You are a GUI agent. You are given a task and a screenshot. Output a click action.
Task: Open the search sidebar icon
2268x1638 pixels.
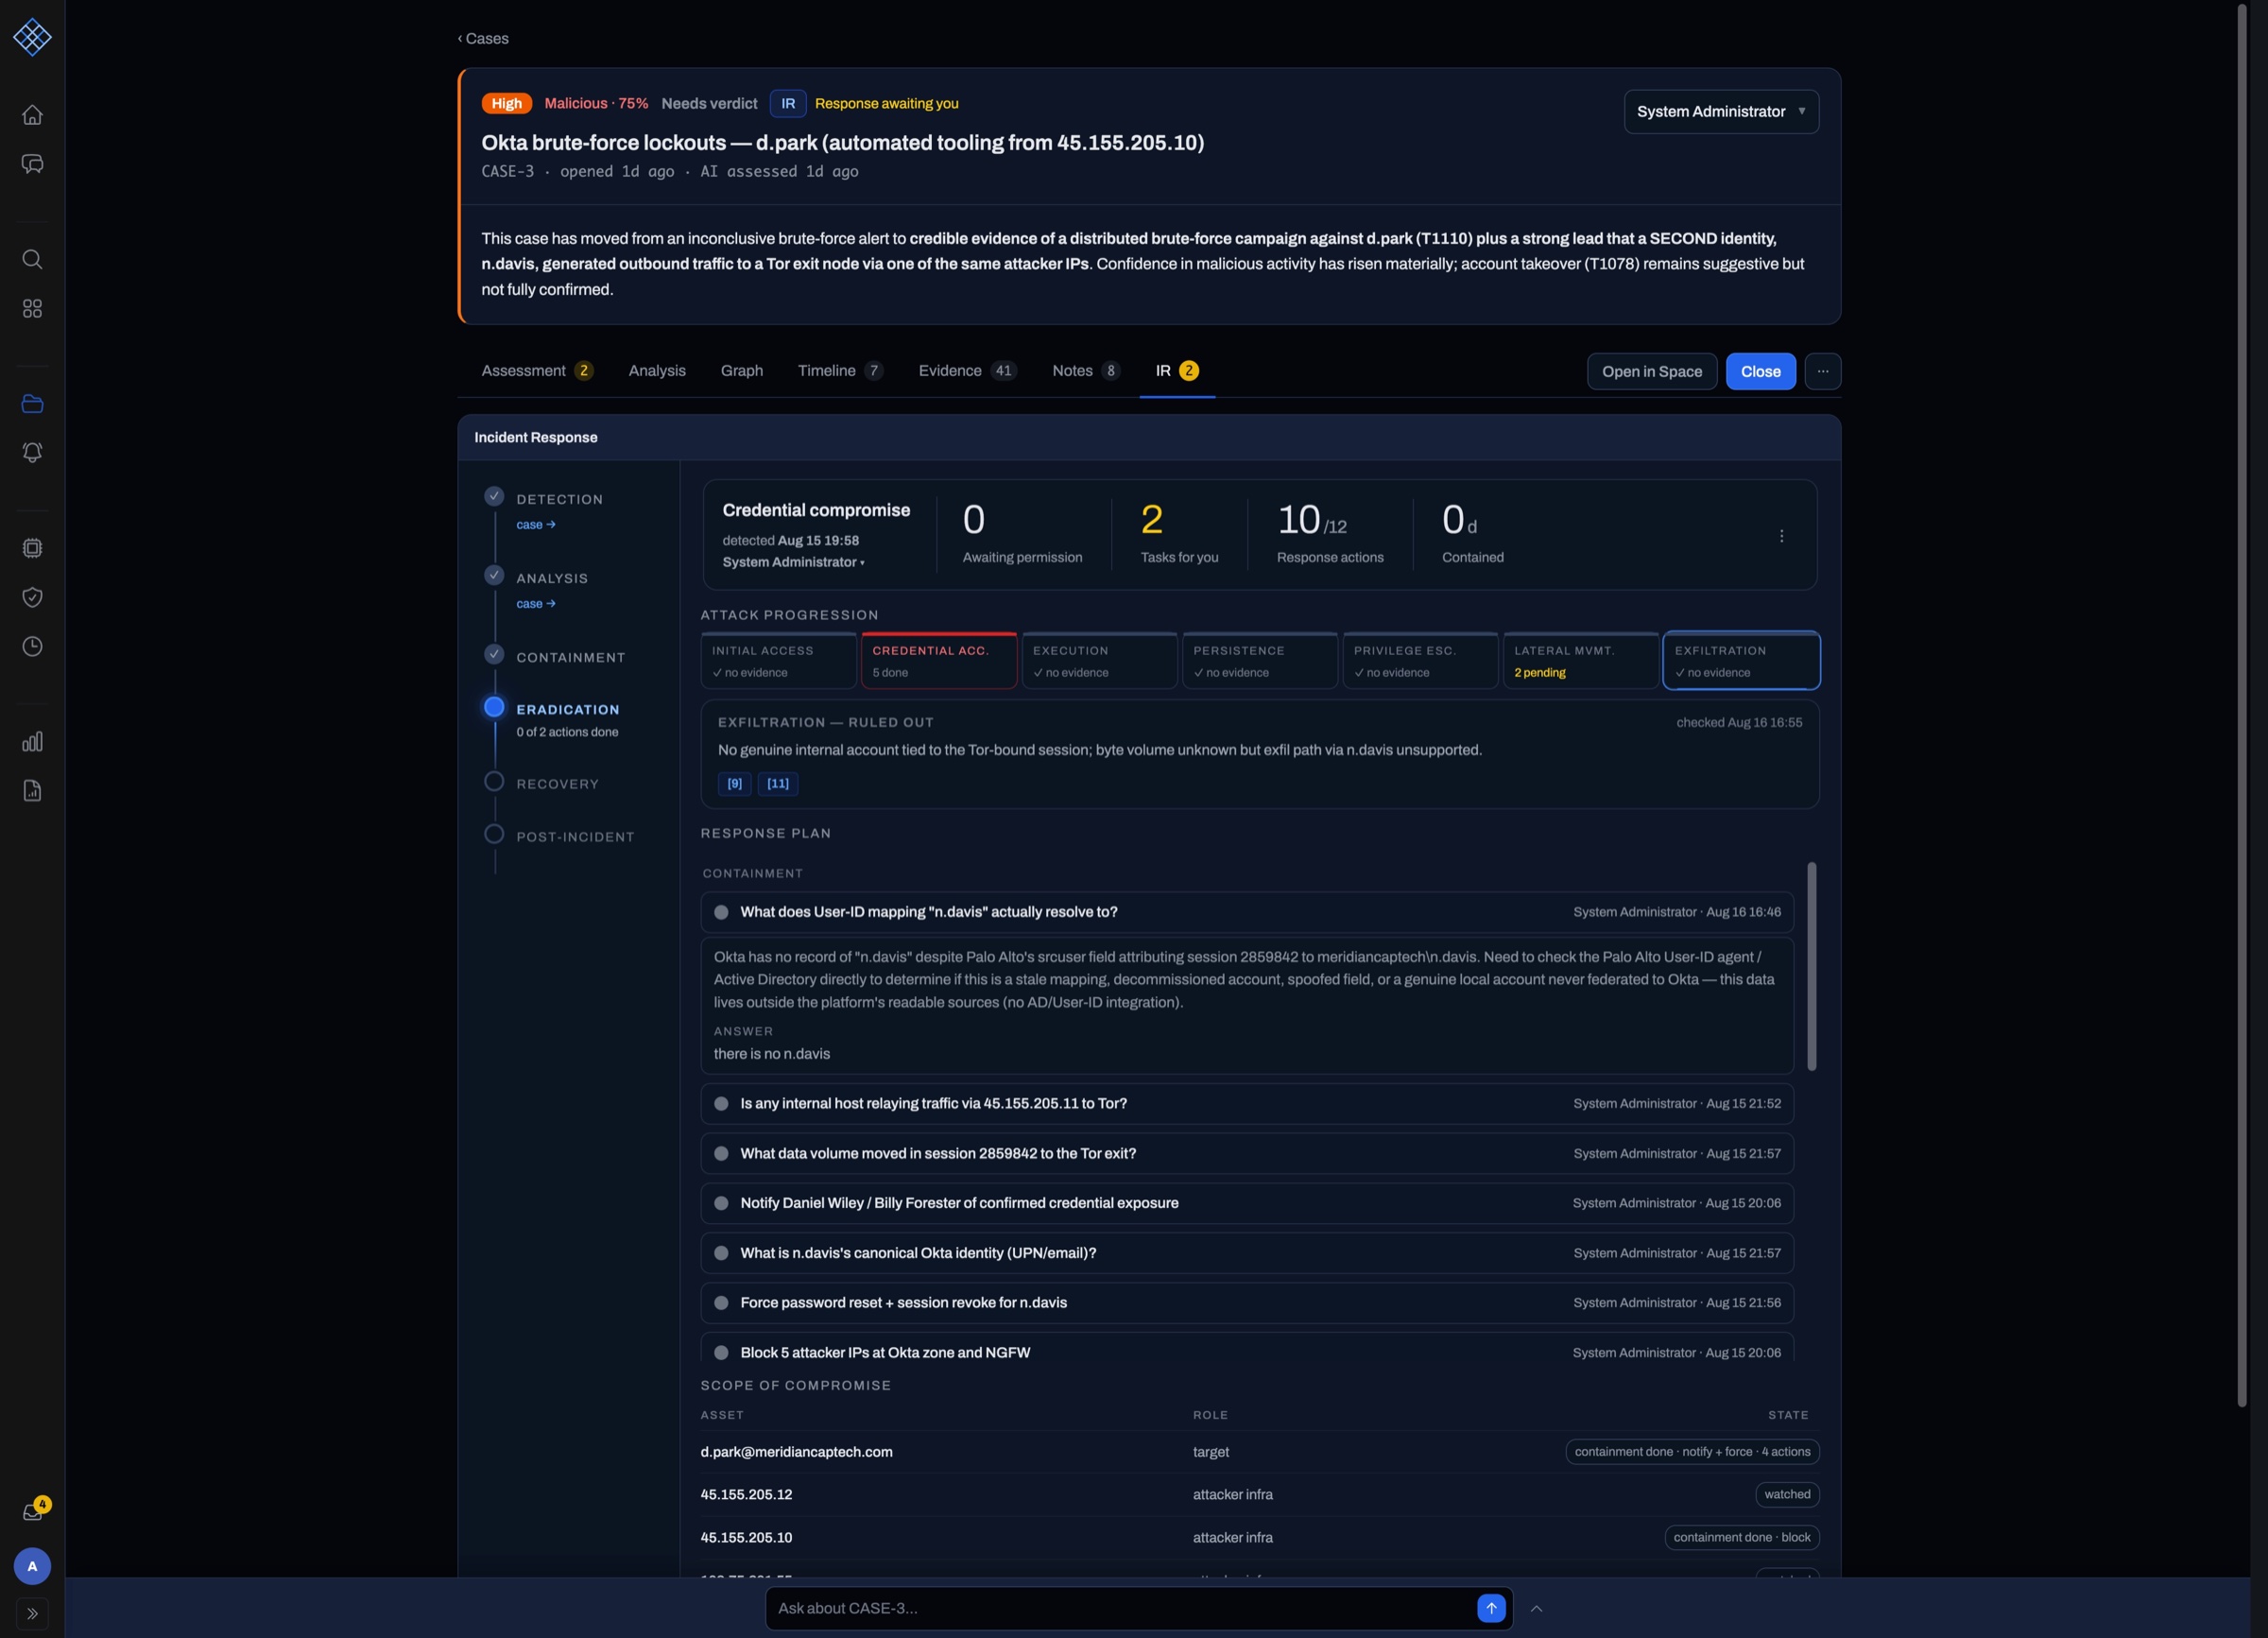[32, 259]
